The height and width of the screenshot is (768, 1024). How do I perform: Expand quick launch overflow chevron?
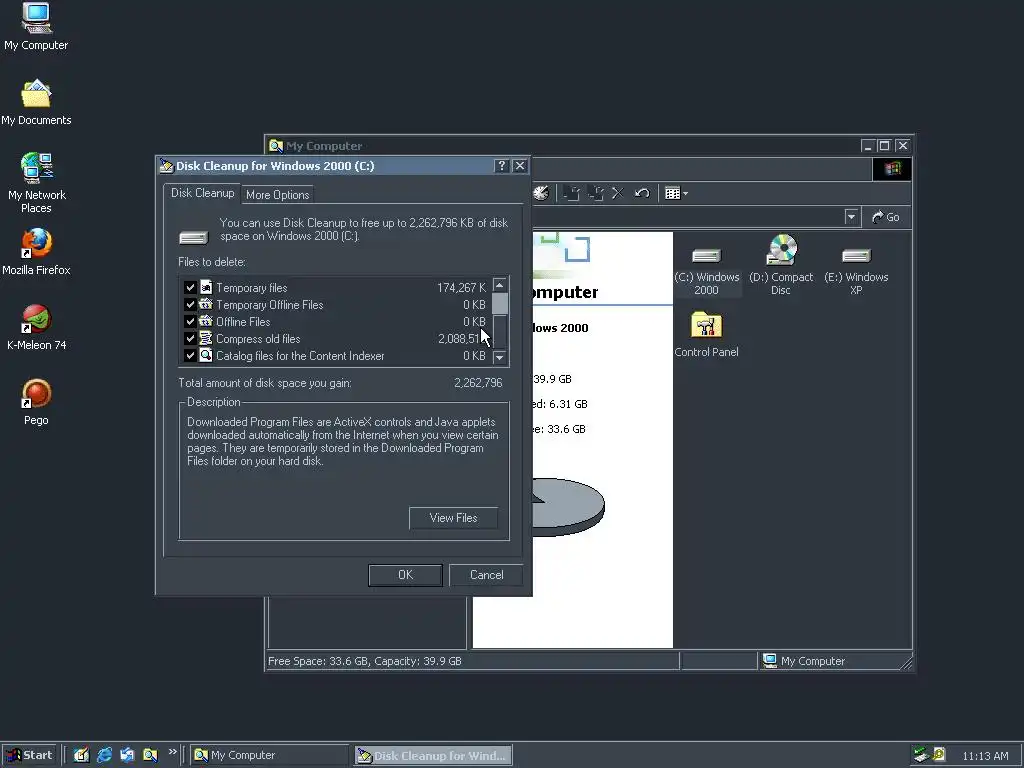tap(172, 752)
